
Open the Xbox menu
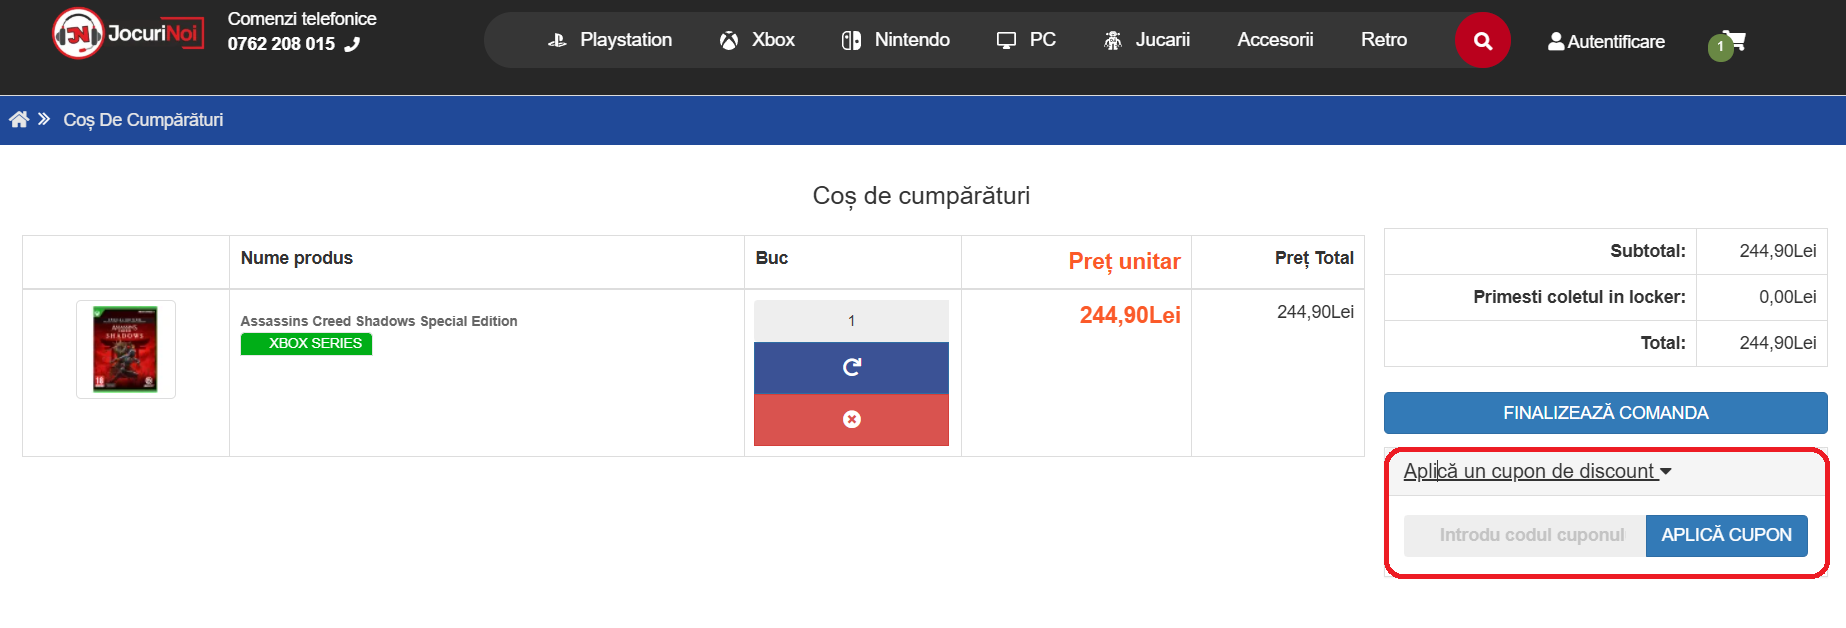pyautogui.click(x=757, y=40)
